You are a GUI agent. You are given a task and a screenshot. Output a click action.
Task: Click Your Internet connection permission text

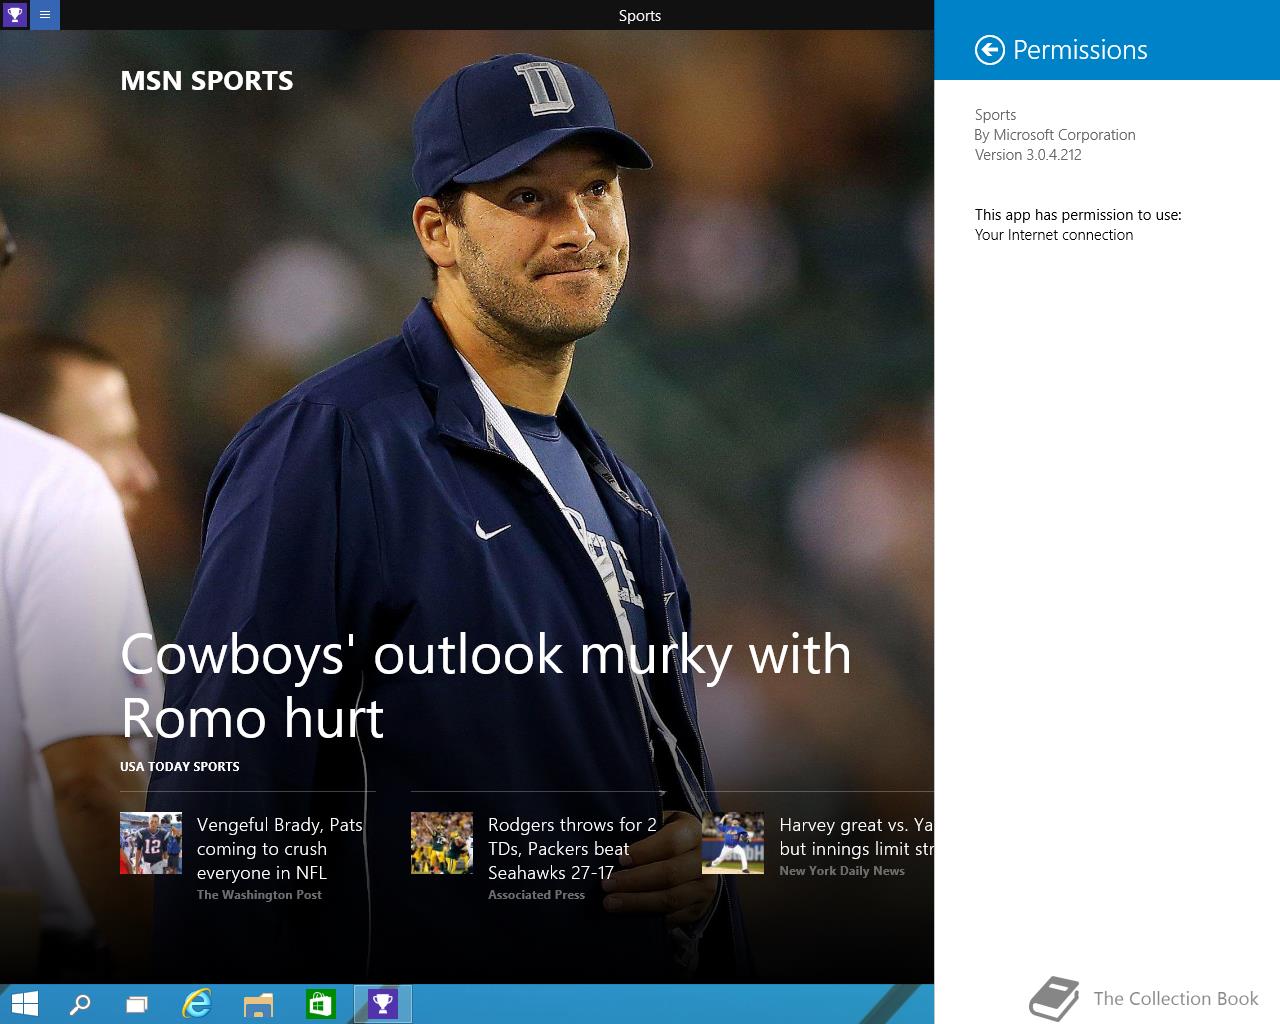click(x=1054, y=235)
